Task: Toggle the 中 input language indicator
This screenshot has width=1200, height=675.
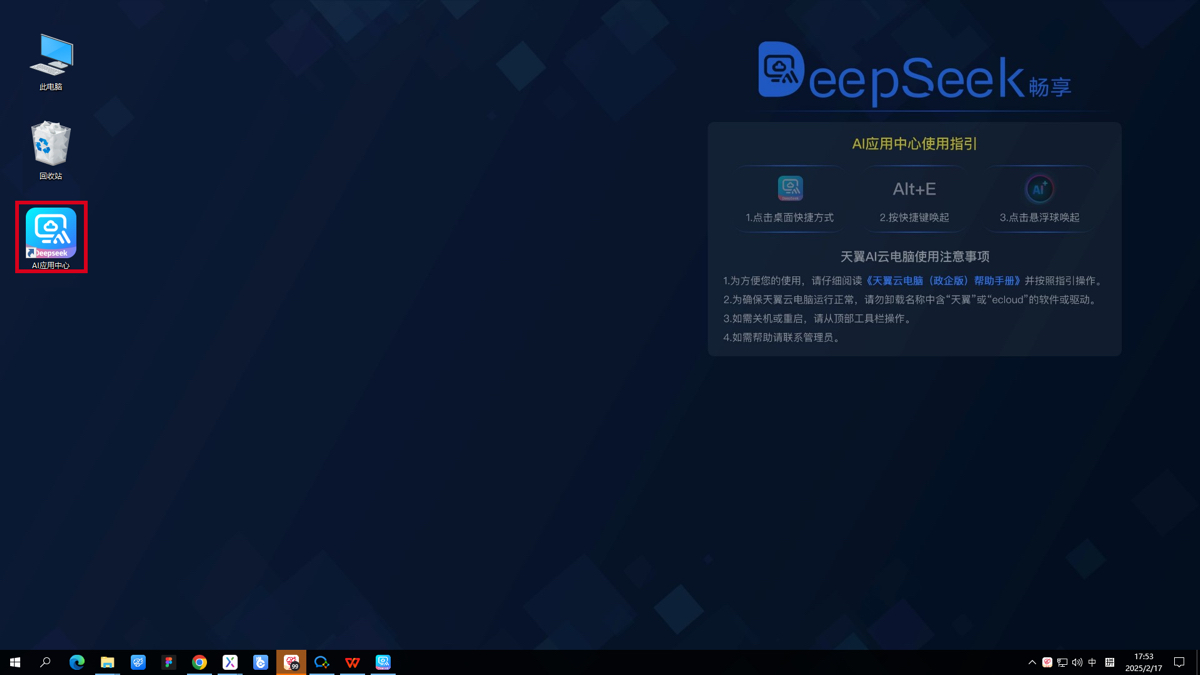Action: click(x=1092, y=662)
